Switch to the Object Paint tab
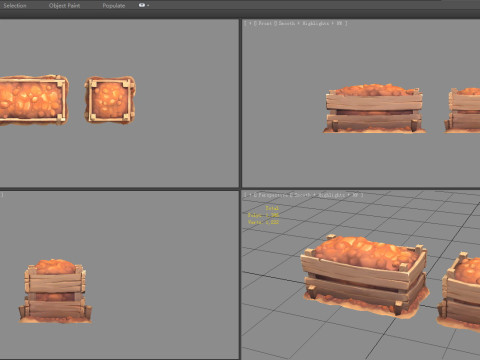Screen dimensions: 480x360 point(64,6)
